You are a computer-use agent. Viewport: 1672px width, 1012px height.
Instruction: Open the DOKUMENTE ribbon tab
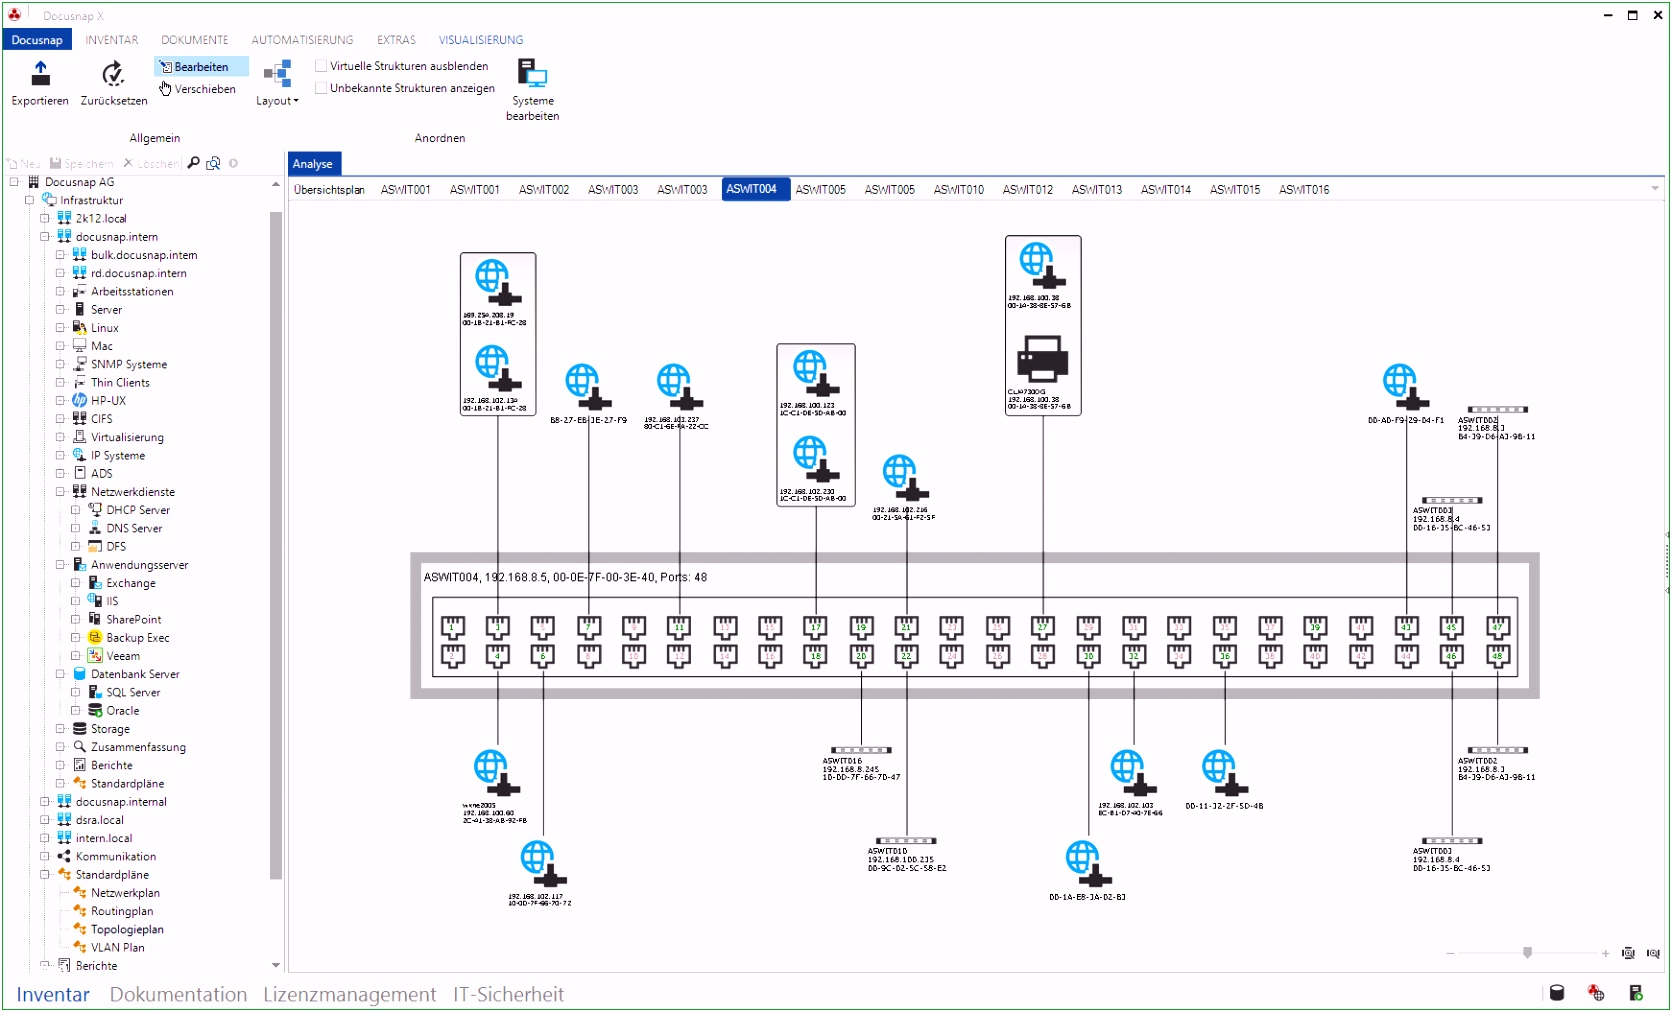(x=195, y=40)
